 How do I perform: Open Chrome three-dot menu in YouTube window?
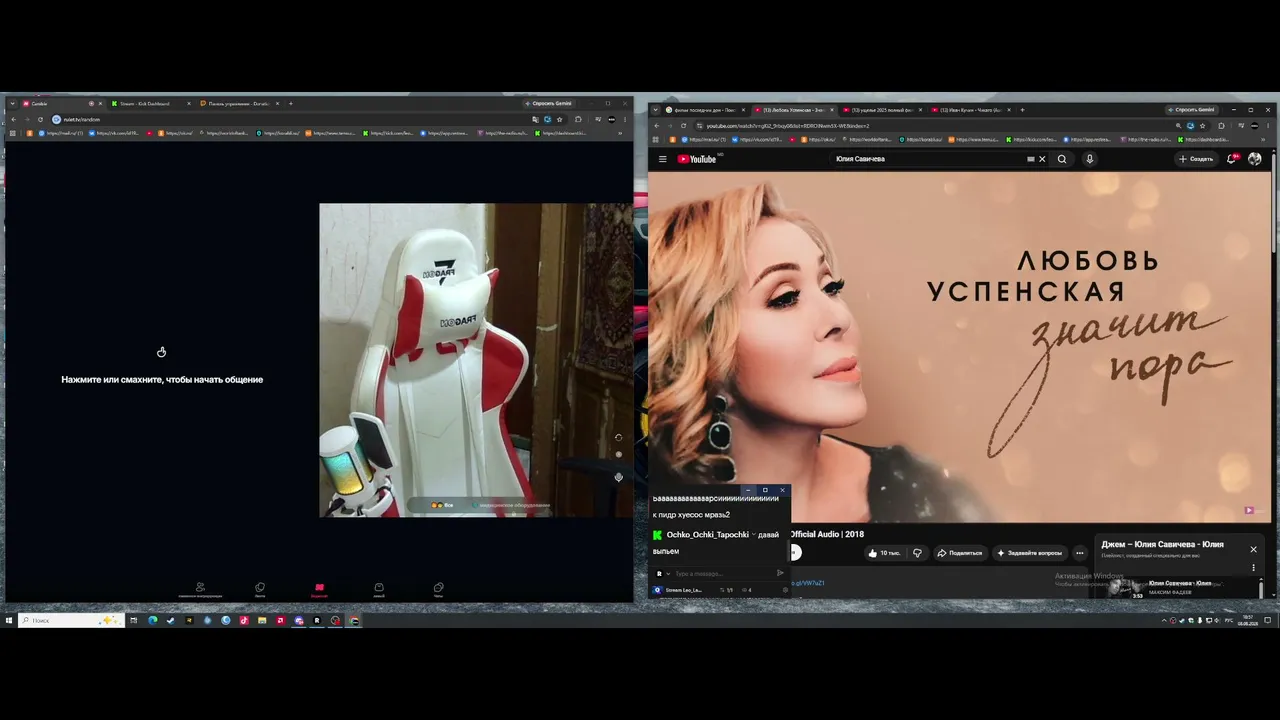click(x=1269, y=126)
